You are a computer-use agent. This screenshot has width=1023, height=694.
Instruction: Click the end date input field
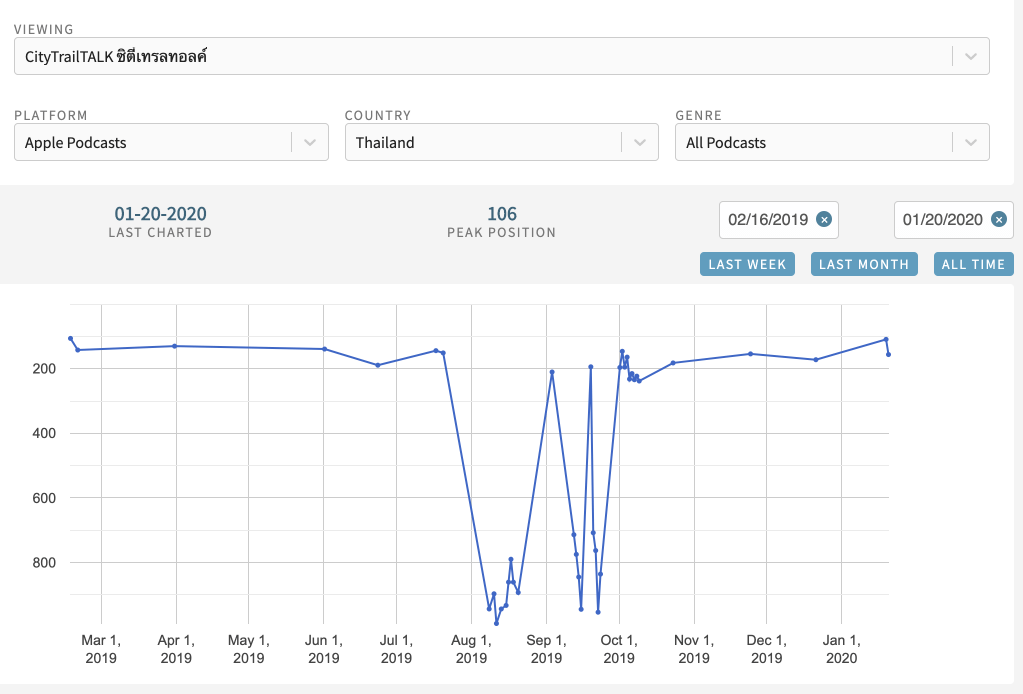click(x=942, y=220)
